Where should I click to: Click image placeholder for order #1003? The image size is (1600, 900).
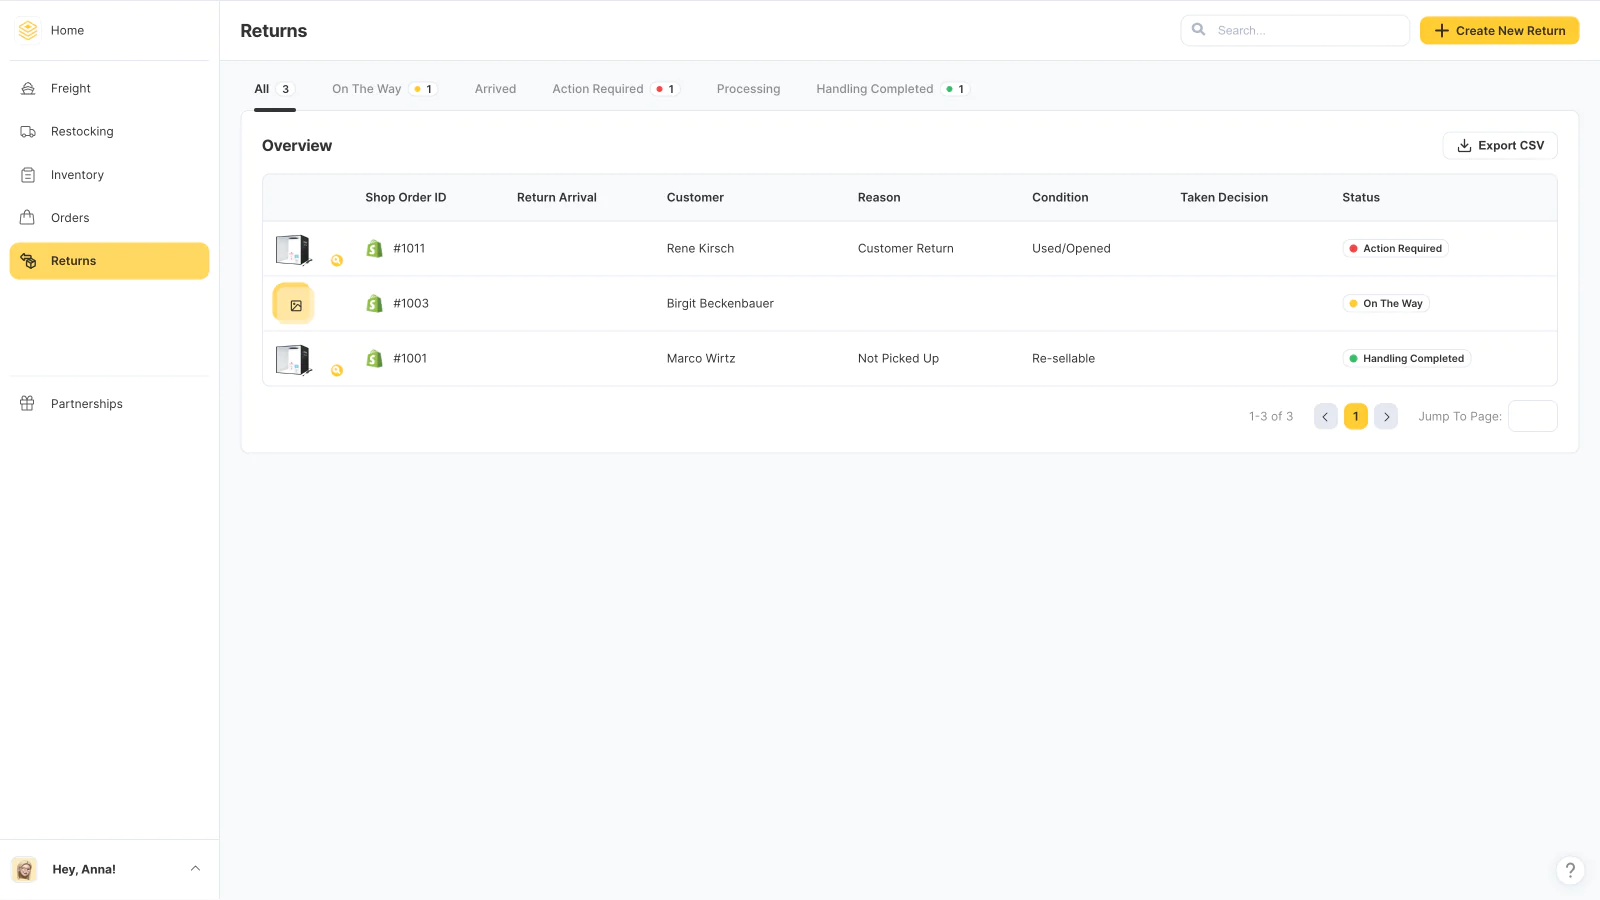coord(294,304)
